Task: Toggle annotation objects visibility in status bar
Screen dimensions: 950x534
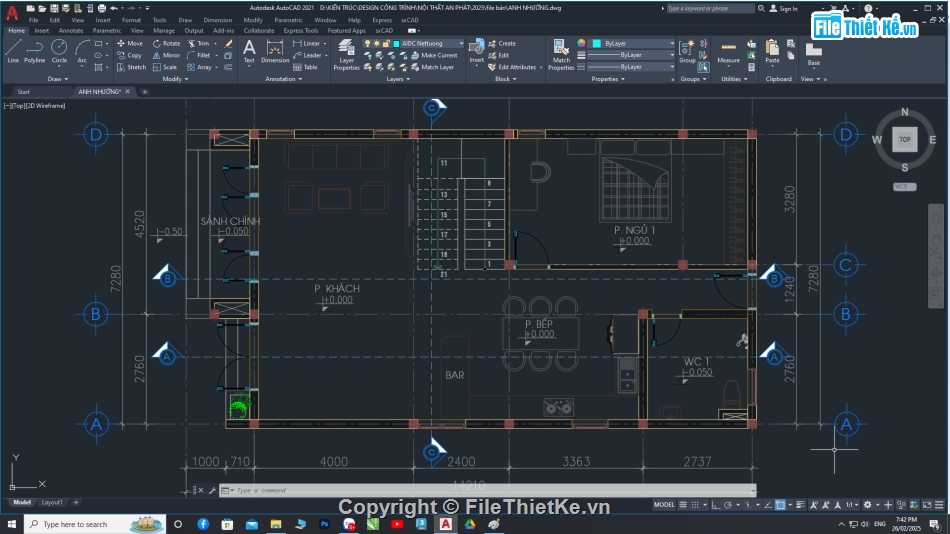Action: point(813,505)
